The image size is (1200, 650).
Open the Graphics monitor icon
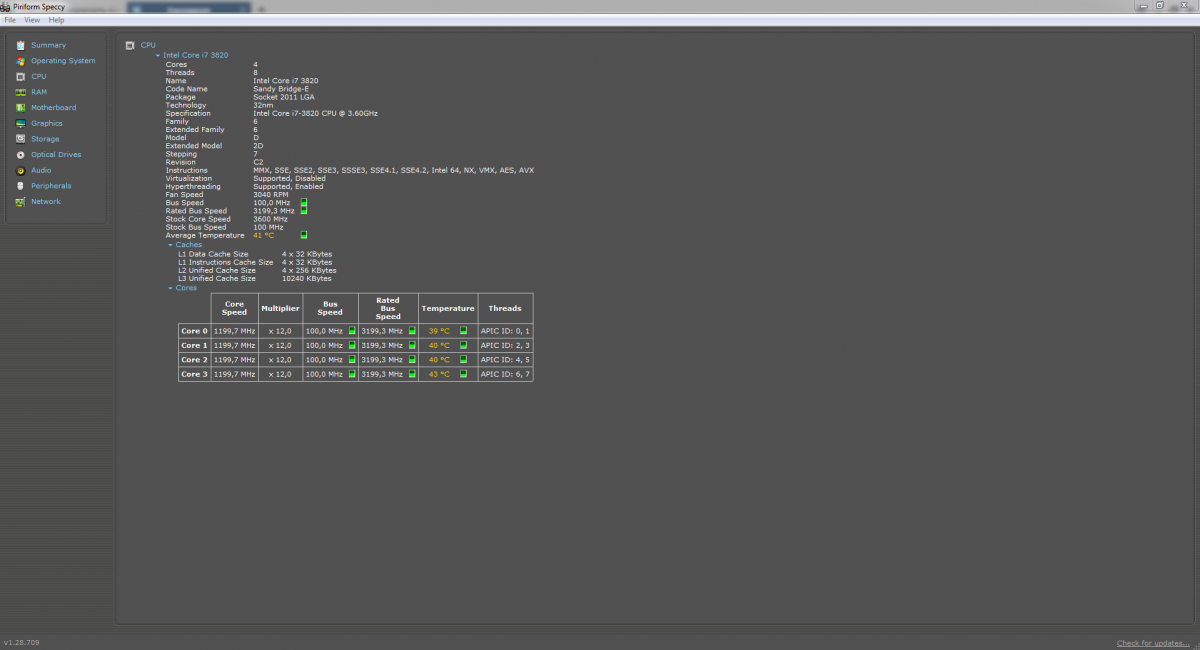[21, 124]
